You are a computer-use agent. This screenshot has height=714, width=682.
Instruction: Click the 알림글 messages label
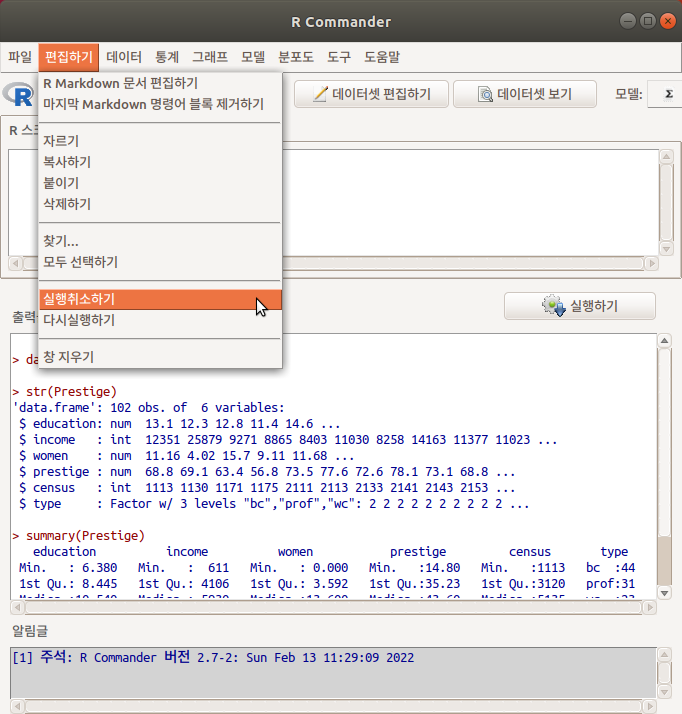[30, 631]
